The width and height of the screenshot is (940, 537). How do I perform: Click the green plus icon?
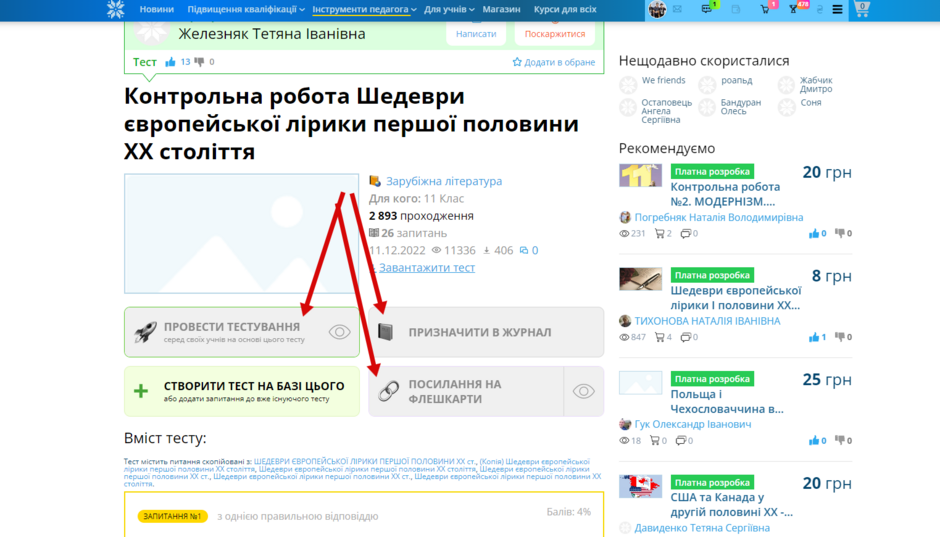(x=141, y=391)
